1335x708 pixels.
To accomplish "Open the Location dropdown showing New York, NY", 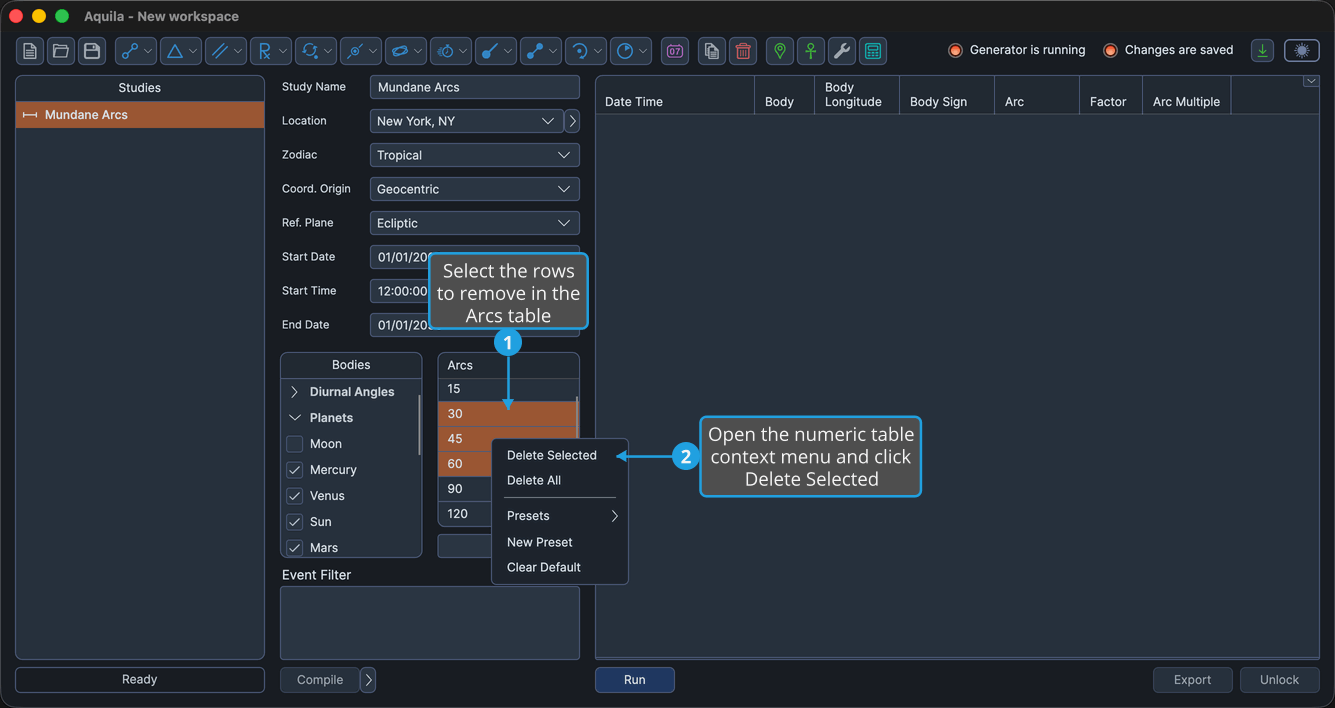I will [466, 121].
